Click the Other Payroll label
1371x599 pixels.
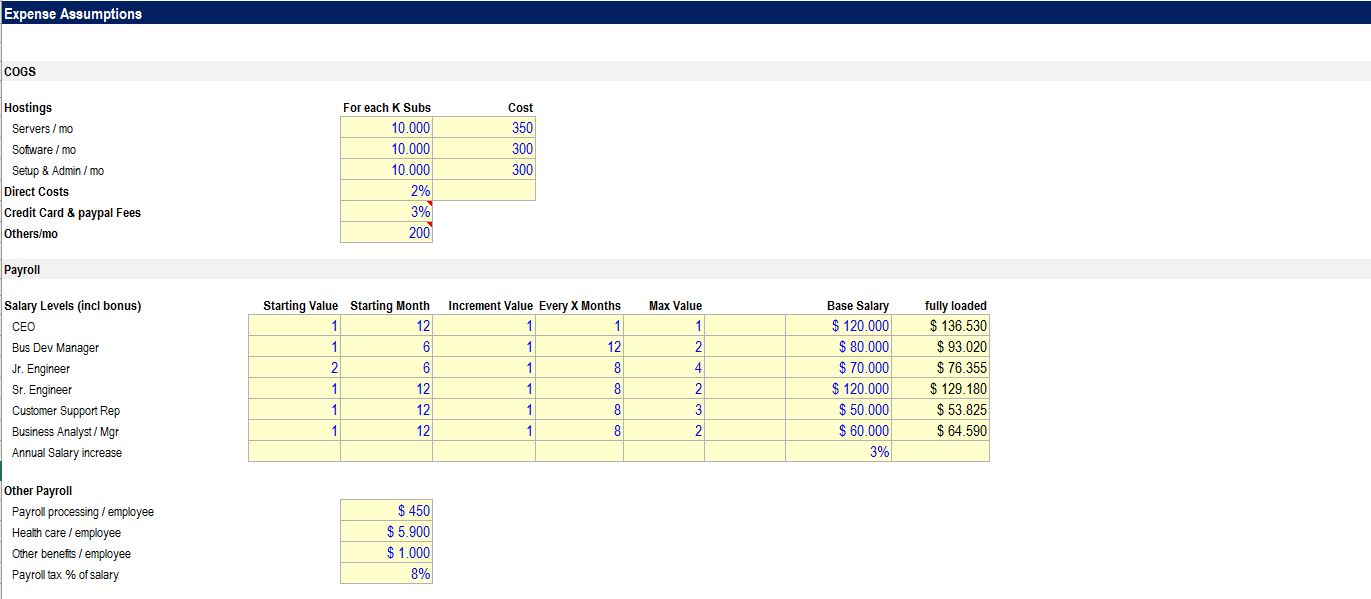38,491
